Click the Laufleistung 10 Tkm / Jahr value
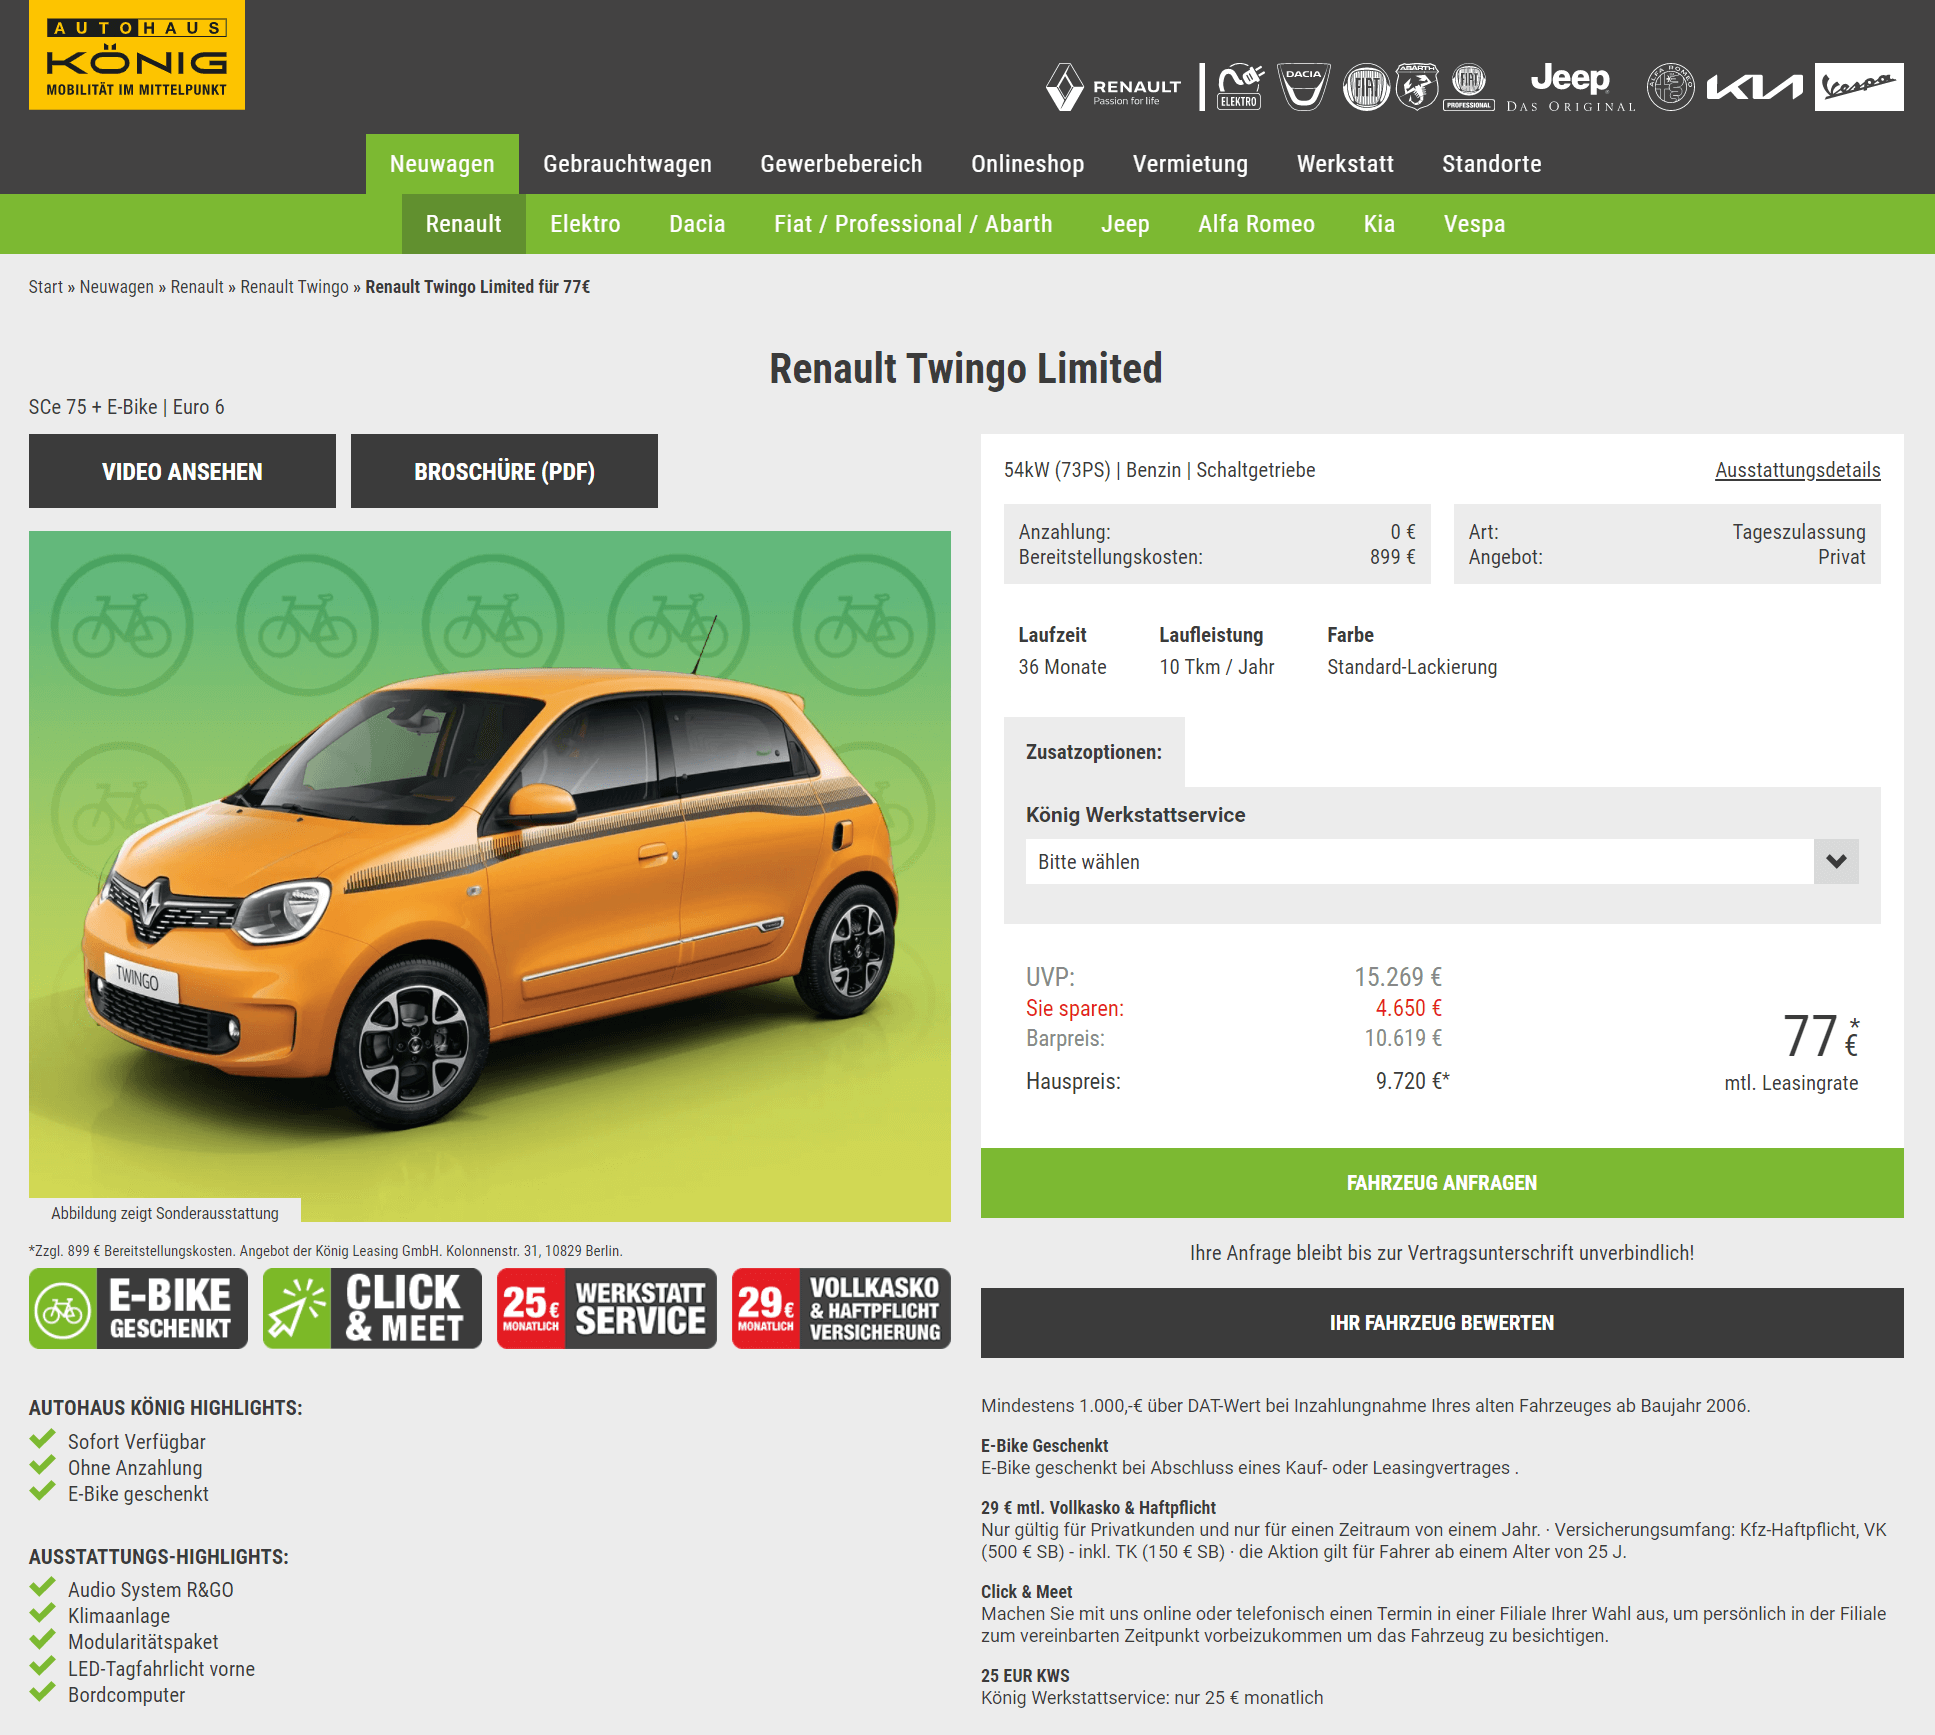Image resolution: width=1935 pixels, height=1735 pixels. (x=1217, y=667)
